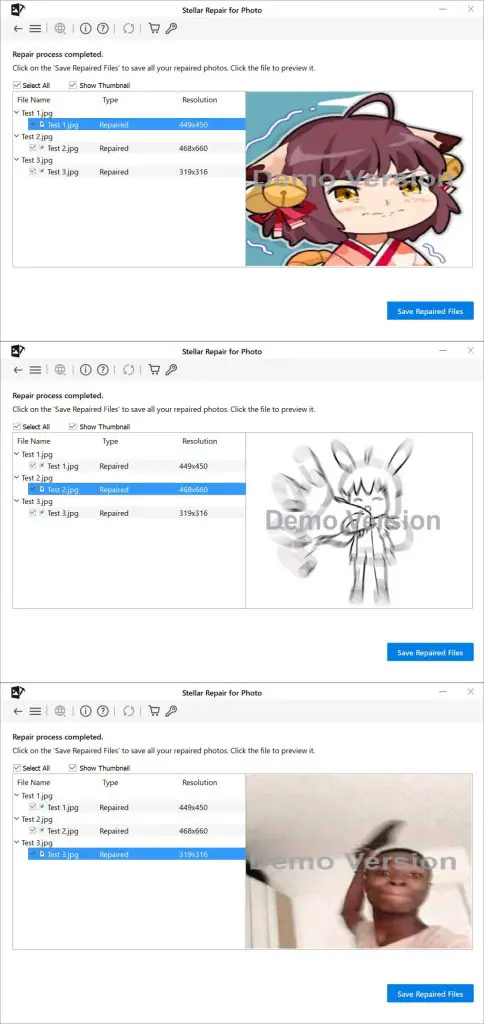Click update refresh icon in Test 3.jpg preview window
The width and height of the screenshot is (484, 1024).
tap(129, 711)
